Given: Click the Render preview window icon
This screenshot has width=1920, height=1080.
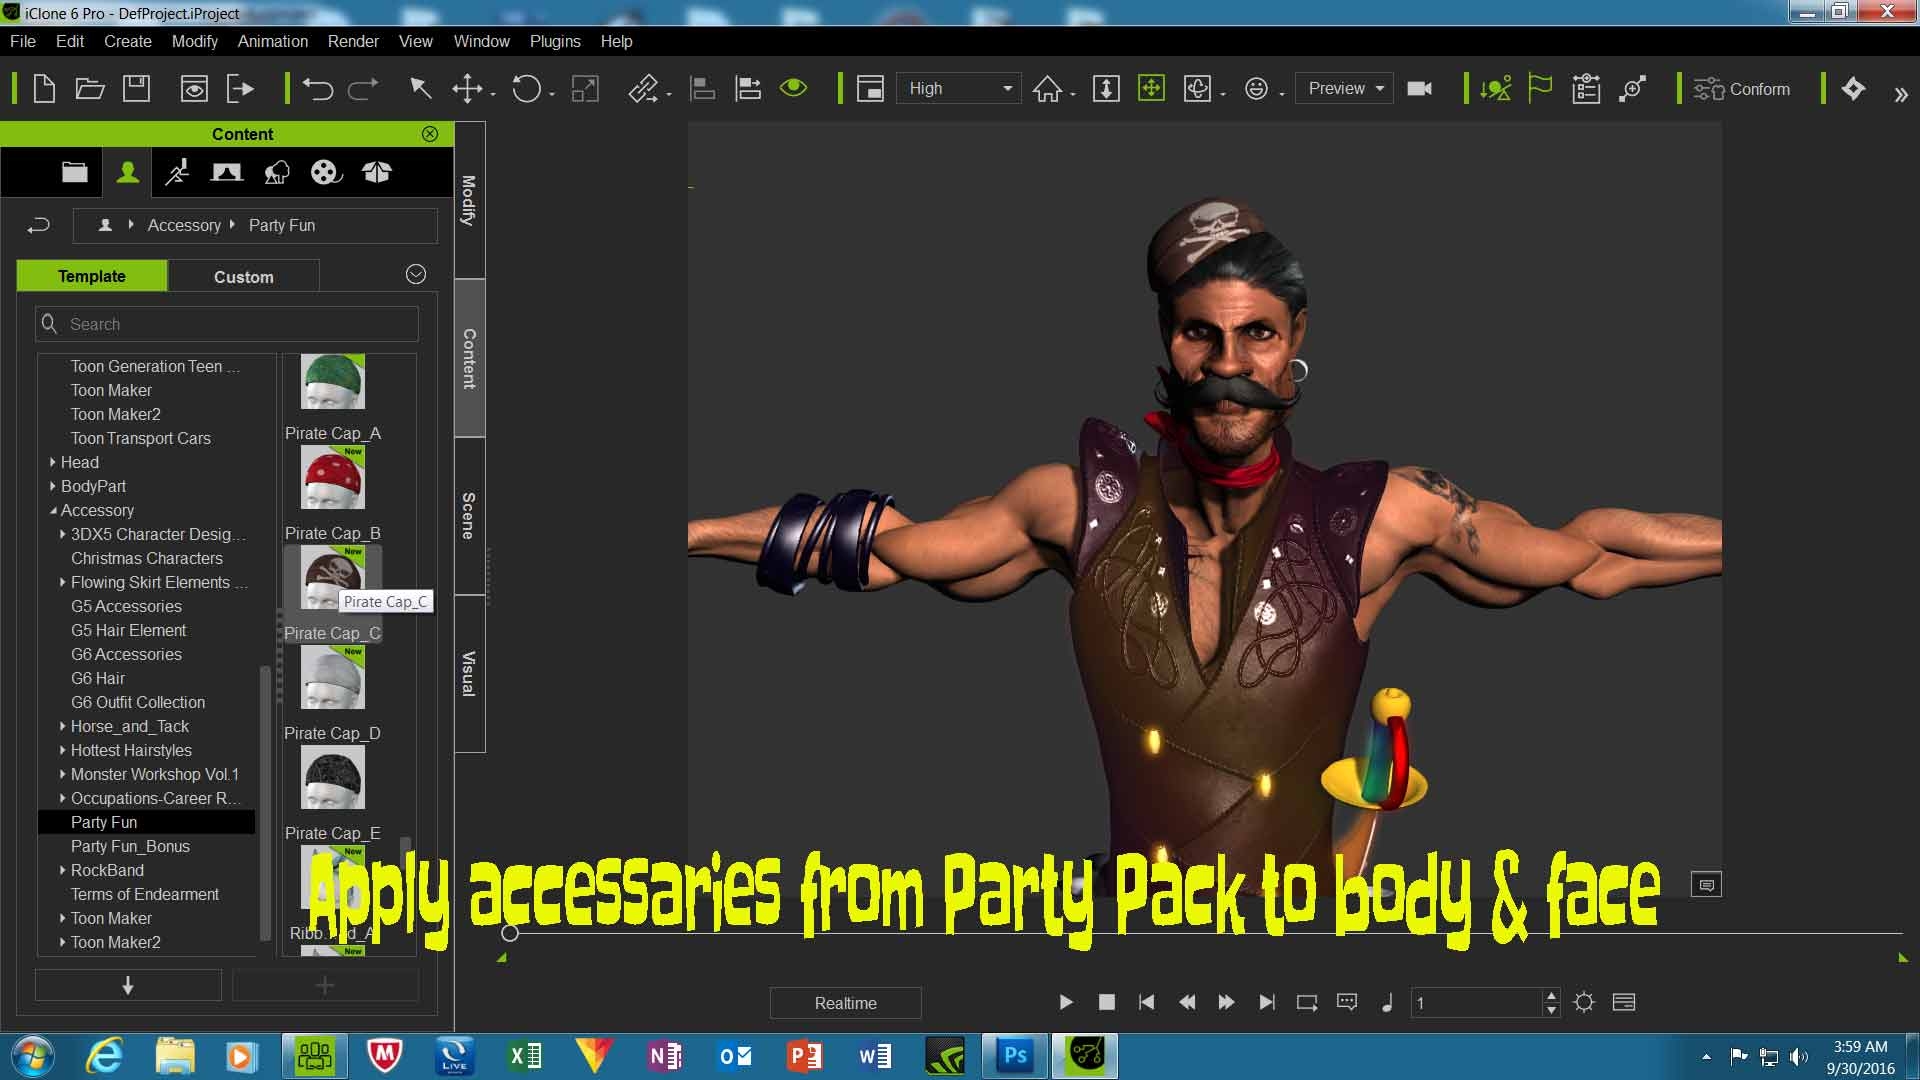Looking at the screenshot, I should coord(194,89).
